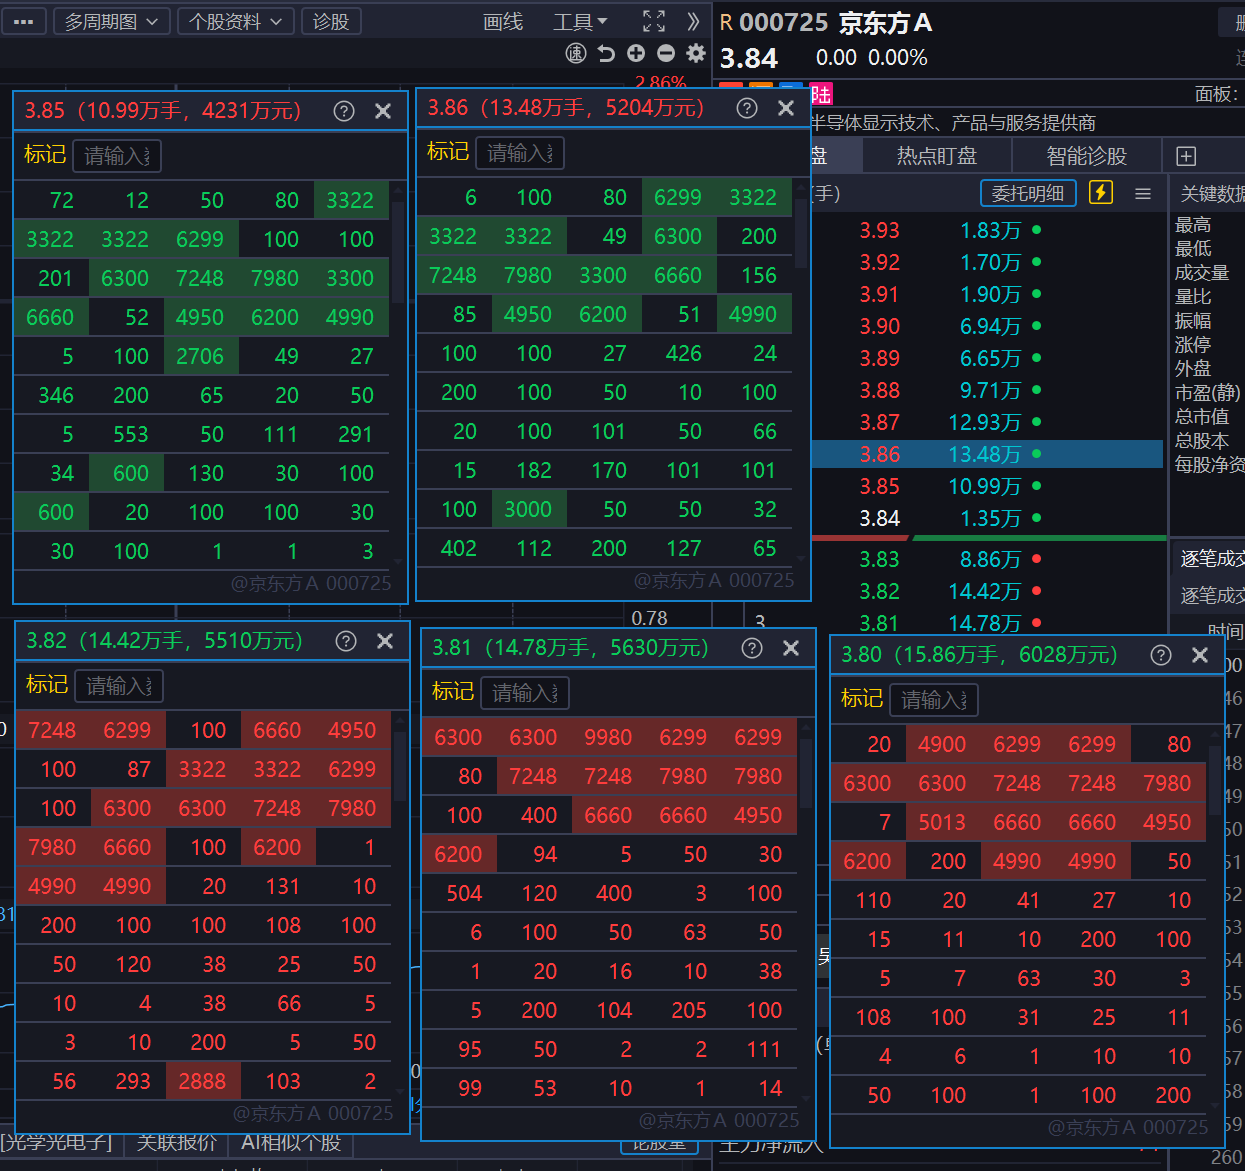Click the 市盈(静) key data label
The width and height of the screenshot is (1245, 1171).
click(1207, 392)
